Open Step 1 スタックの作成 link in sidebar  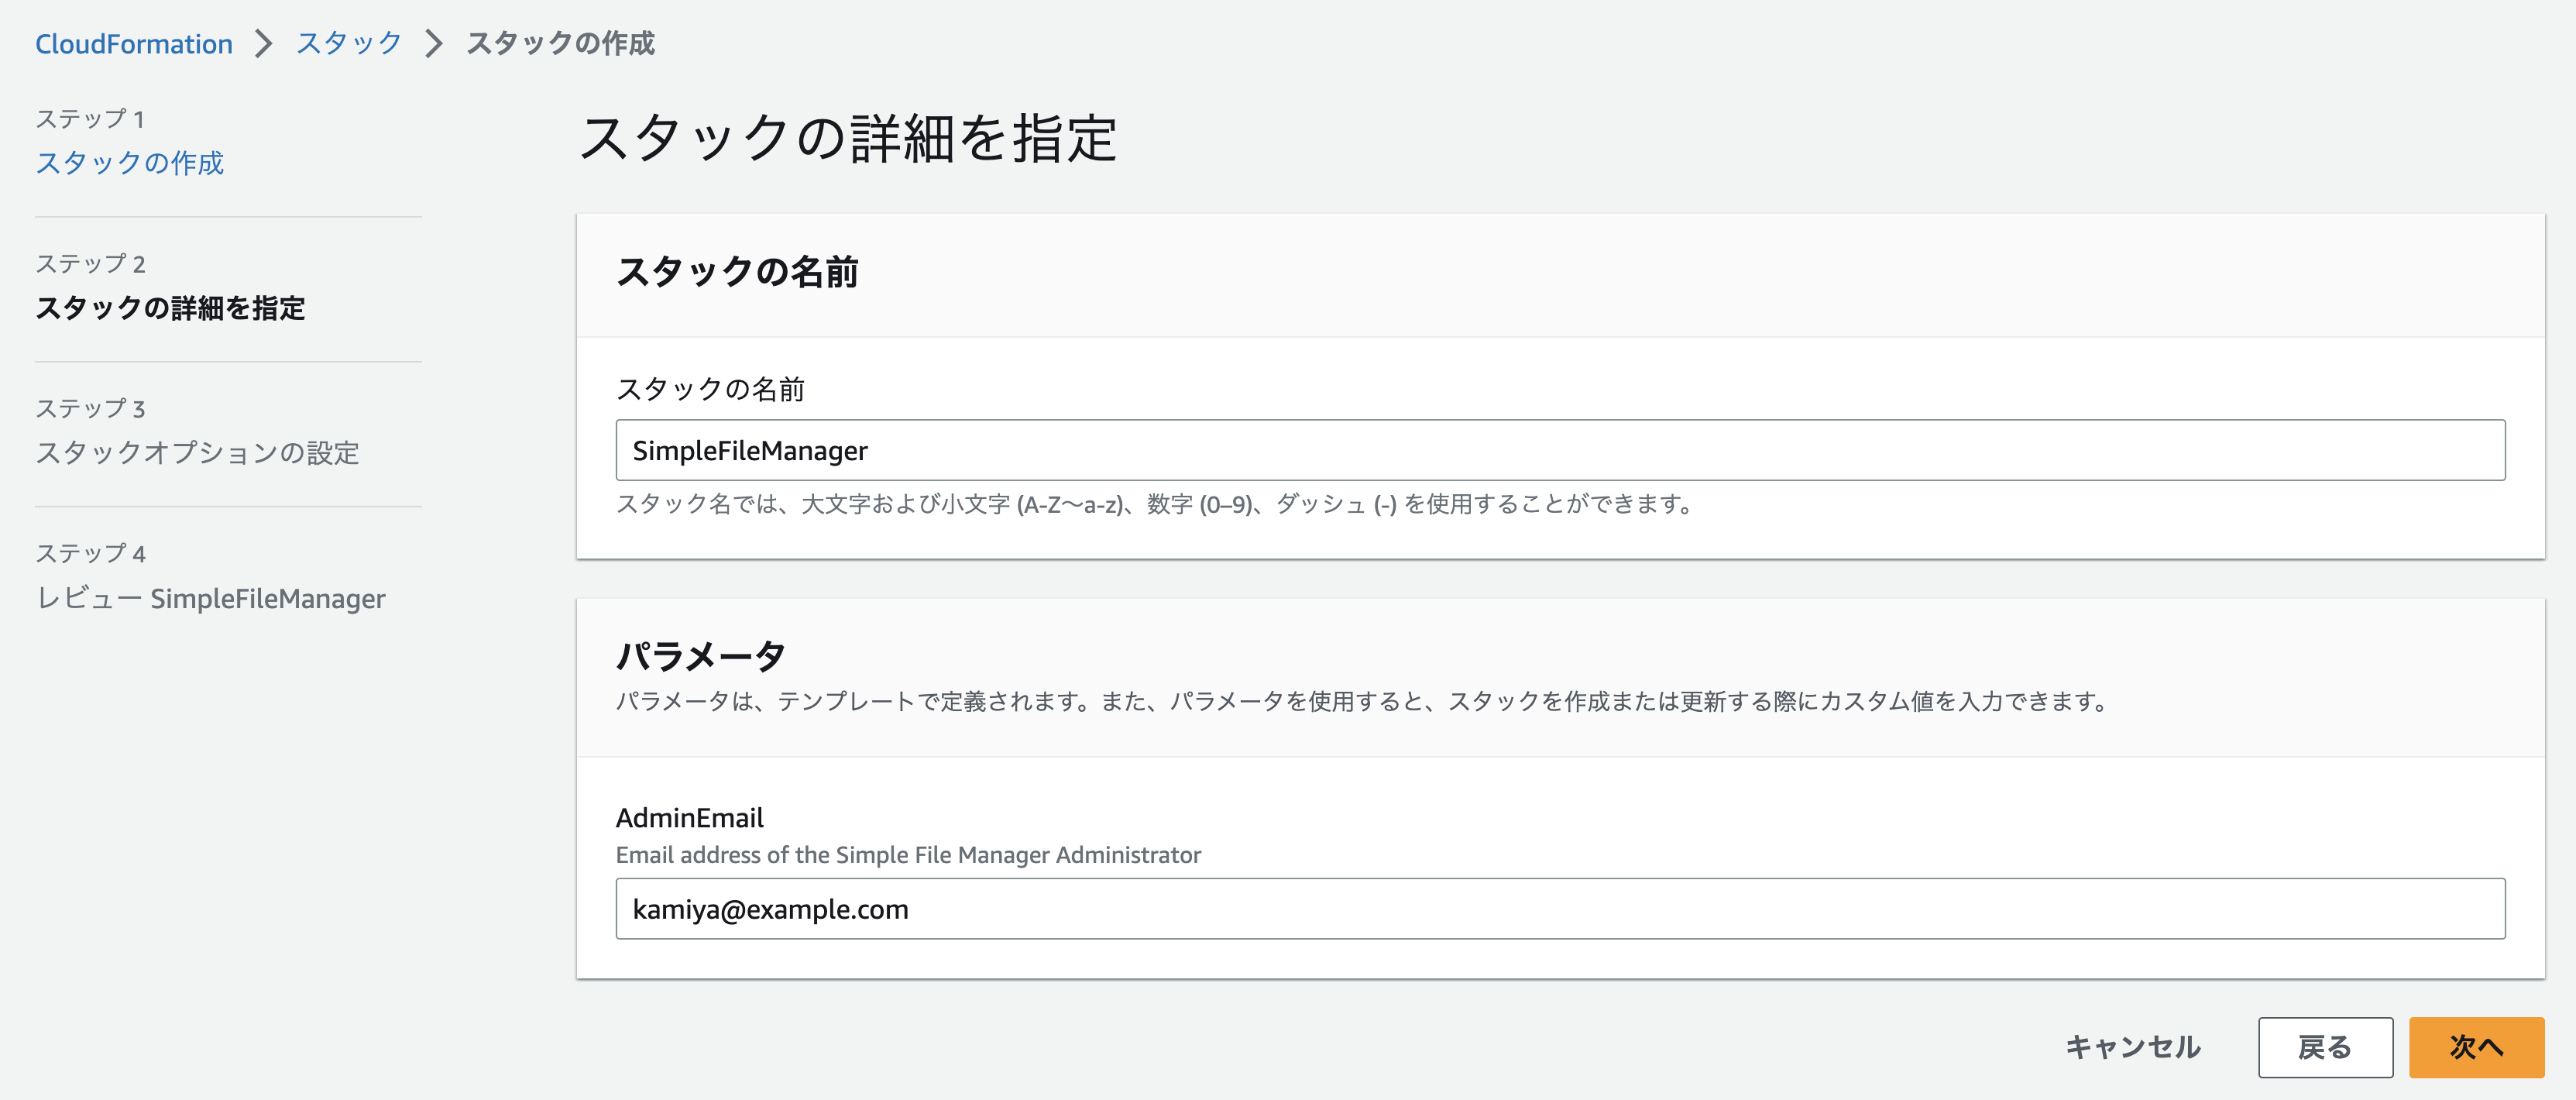[x=130, y=163]
